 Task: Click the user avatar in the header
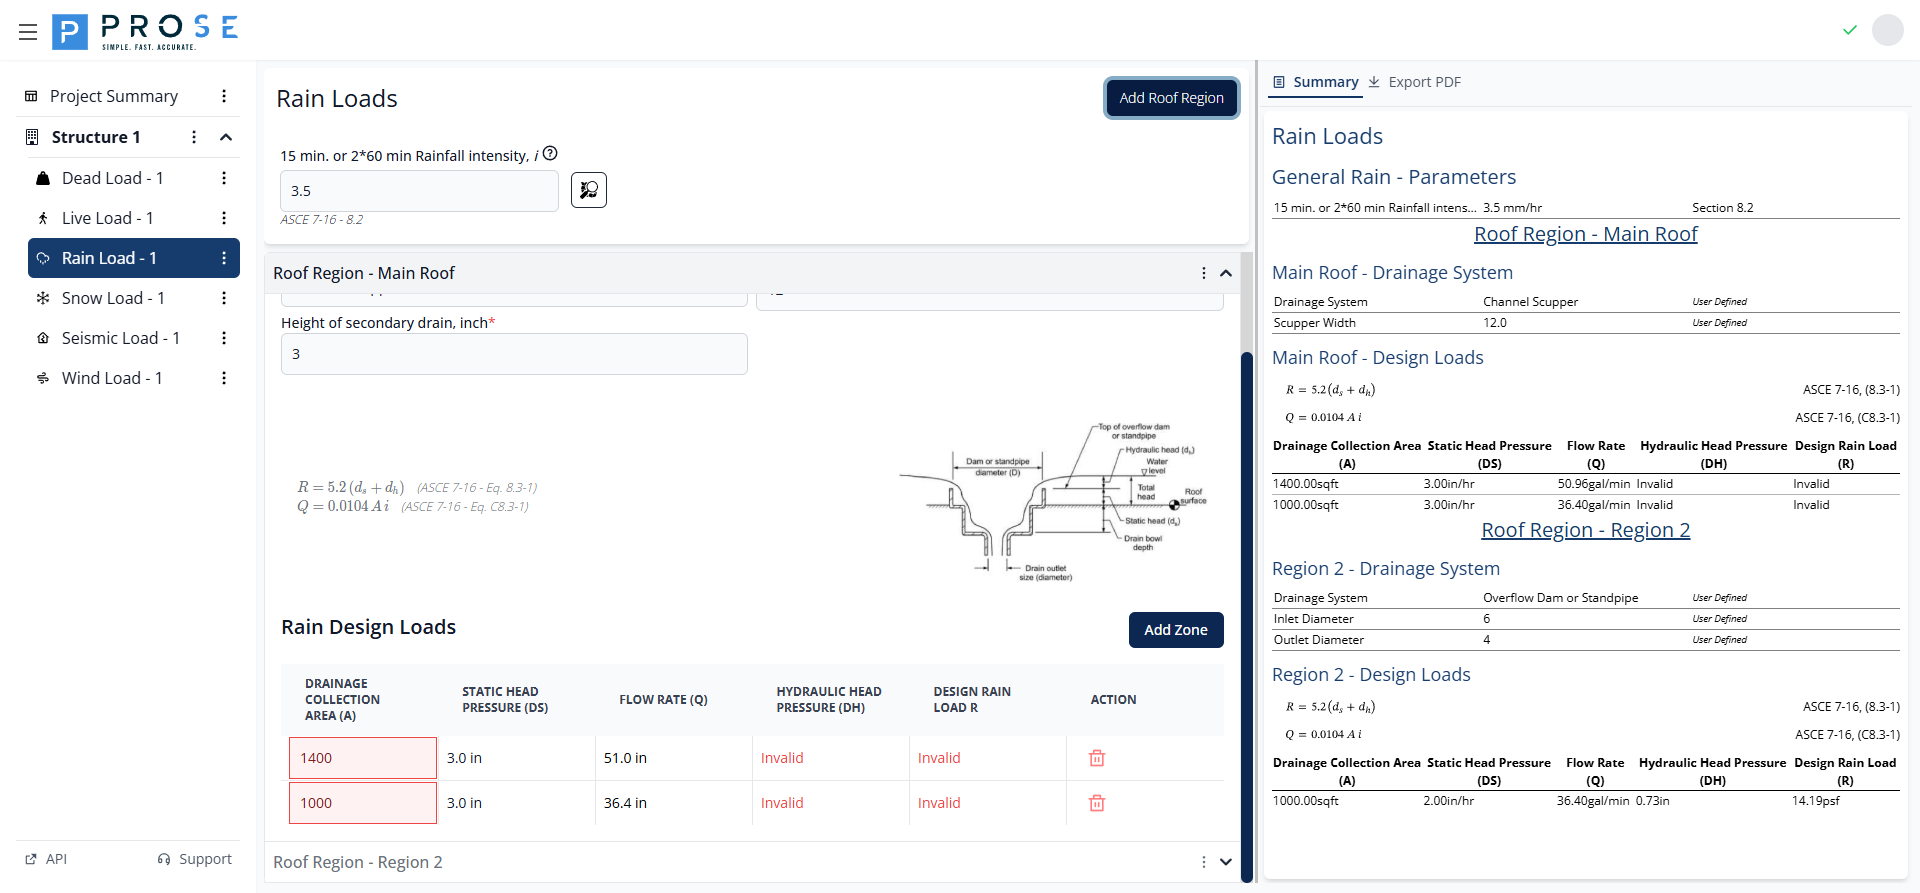(1887, 30)
